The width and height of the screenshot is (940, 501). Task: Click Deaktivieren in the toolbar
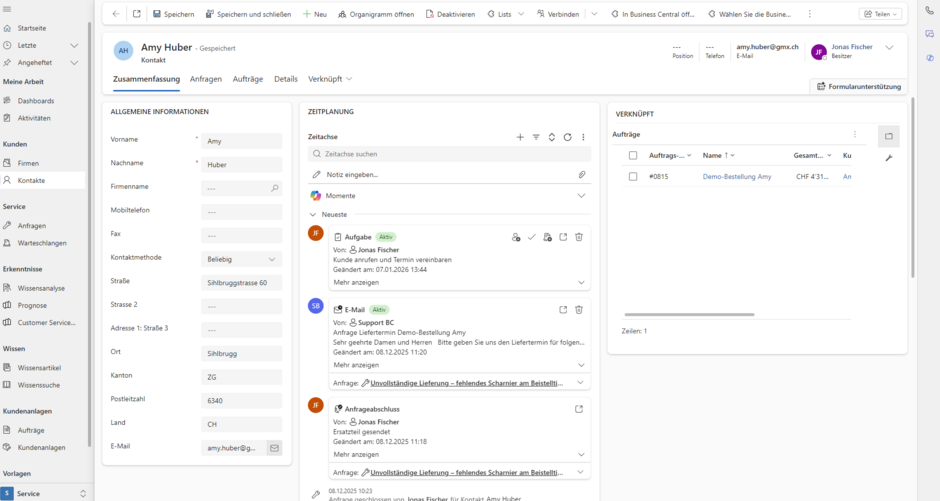click(x=450, y=14)
